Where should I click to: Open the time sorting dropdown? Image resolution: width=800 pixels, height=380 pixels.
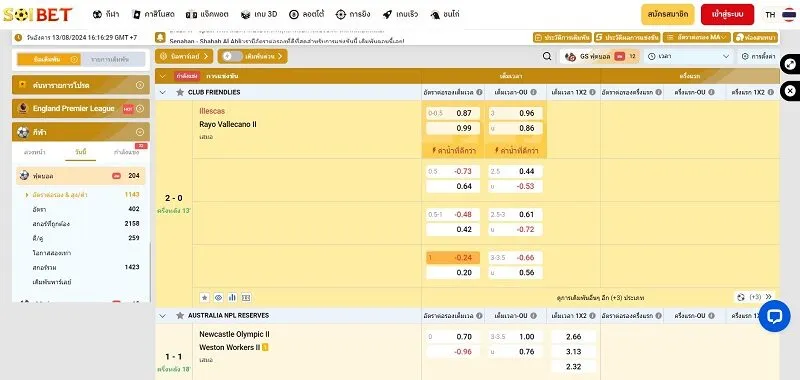[689, 57]
